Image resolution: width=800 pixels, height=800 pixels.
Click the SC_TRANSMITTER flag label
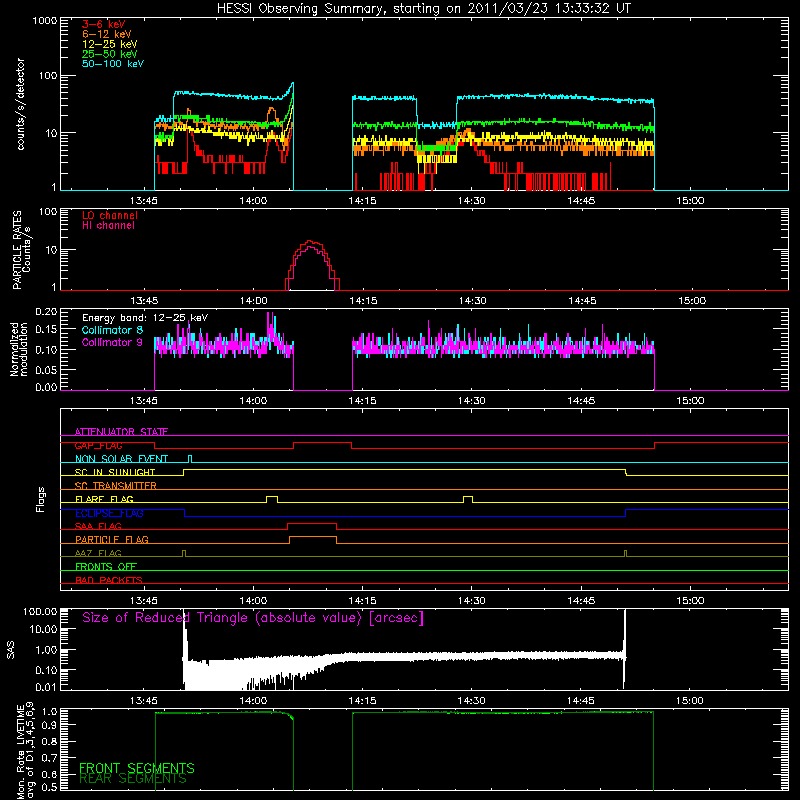click(x=116, y=486)
